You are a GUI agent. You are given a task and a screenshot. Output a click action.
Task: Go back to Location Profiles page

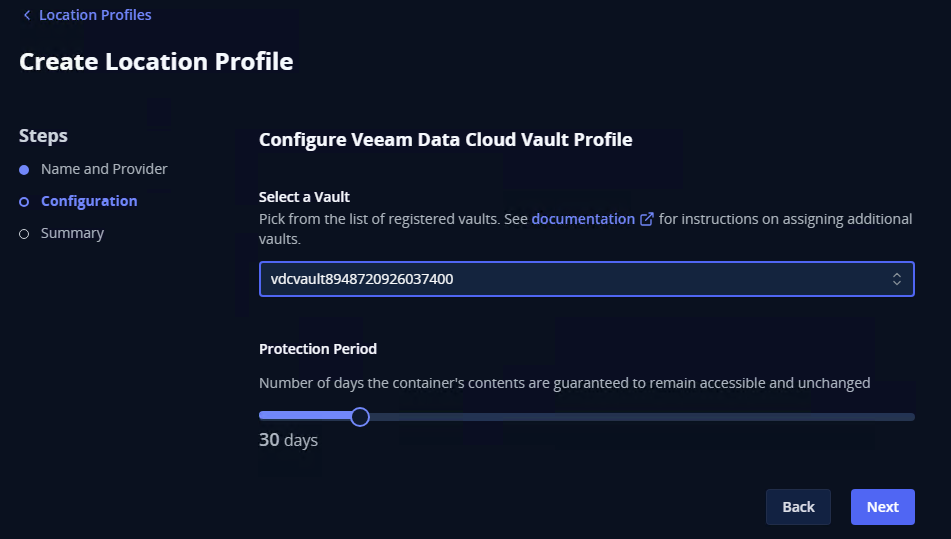[x=95, y=15]
